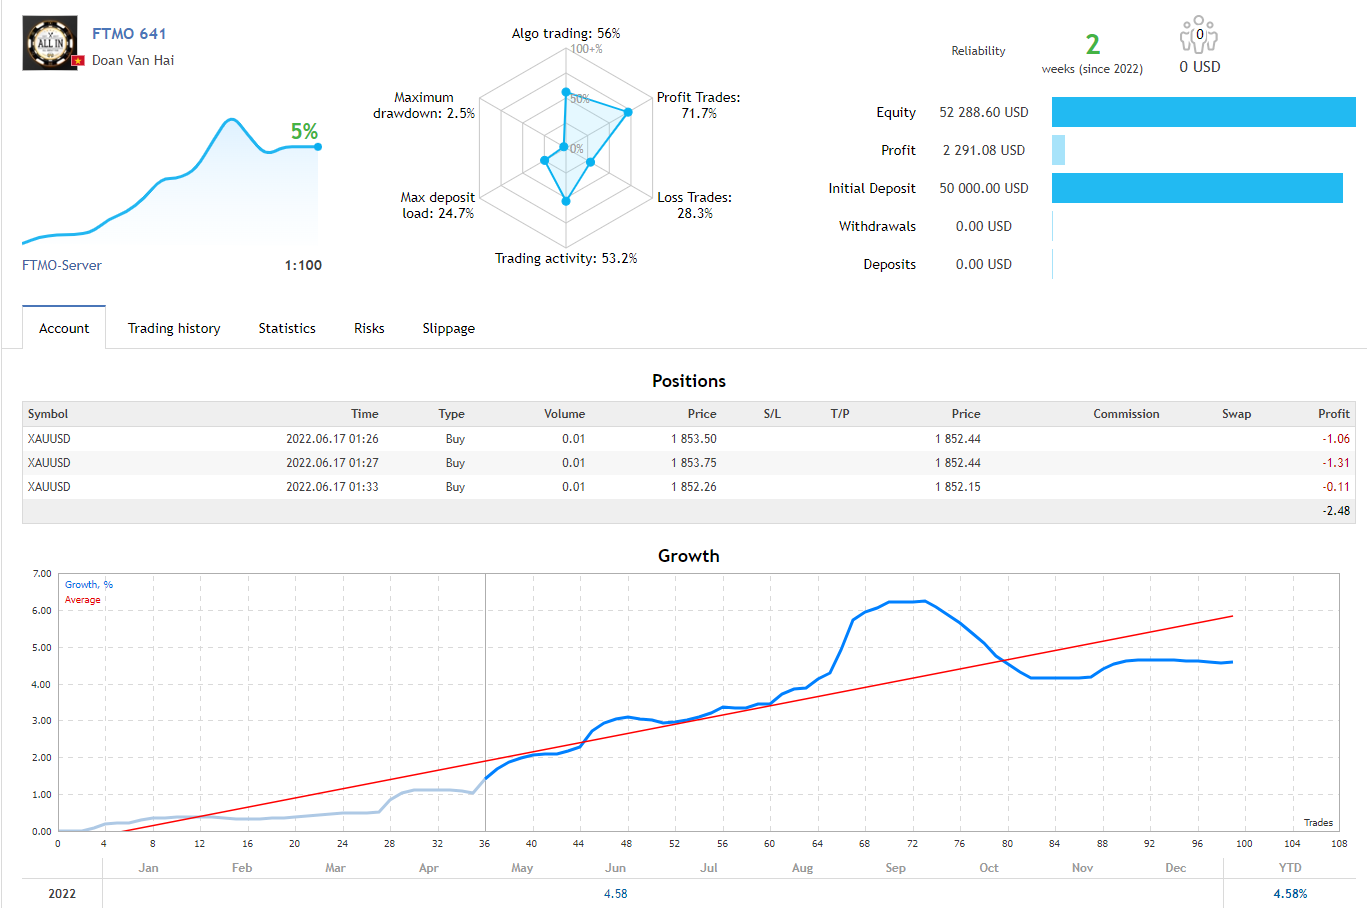
Task: Select the XAUUSD position opened 01:33
Action: point(688,487)
